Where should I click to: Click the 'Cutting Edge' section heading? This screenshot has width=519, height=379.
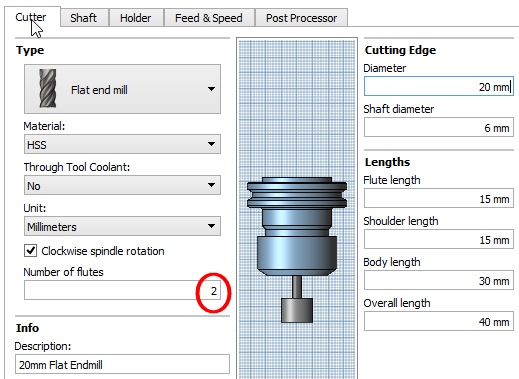pyautogui.click(x=400, y=50)
